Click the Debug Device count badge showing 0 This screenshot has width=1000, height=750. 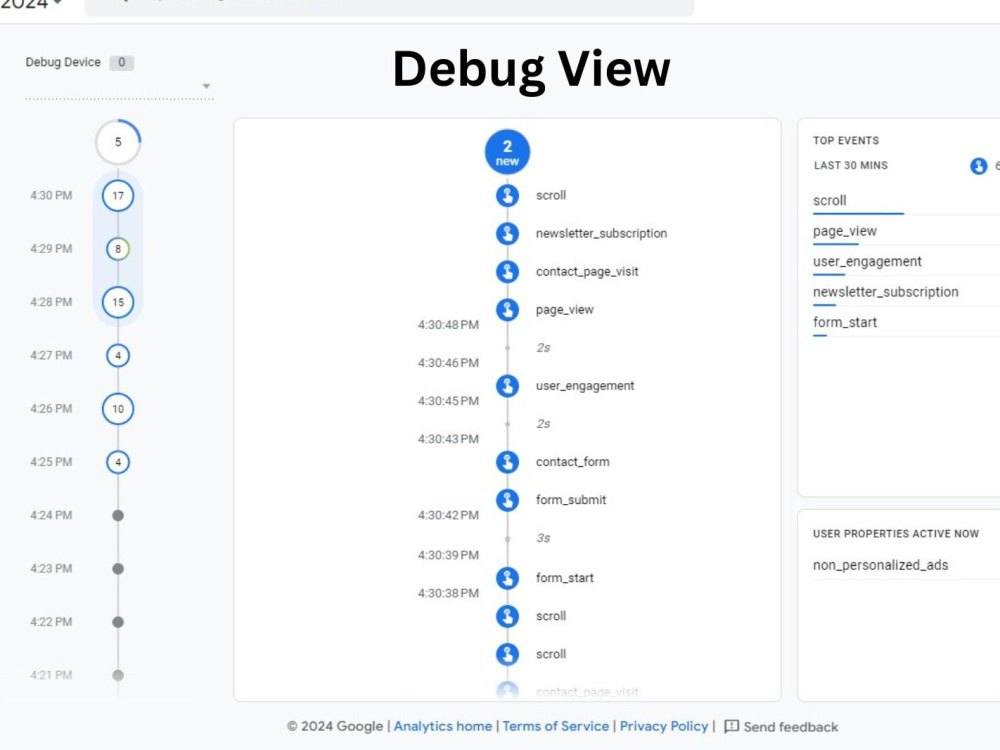pos(121,62)
